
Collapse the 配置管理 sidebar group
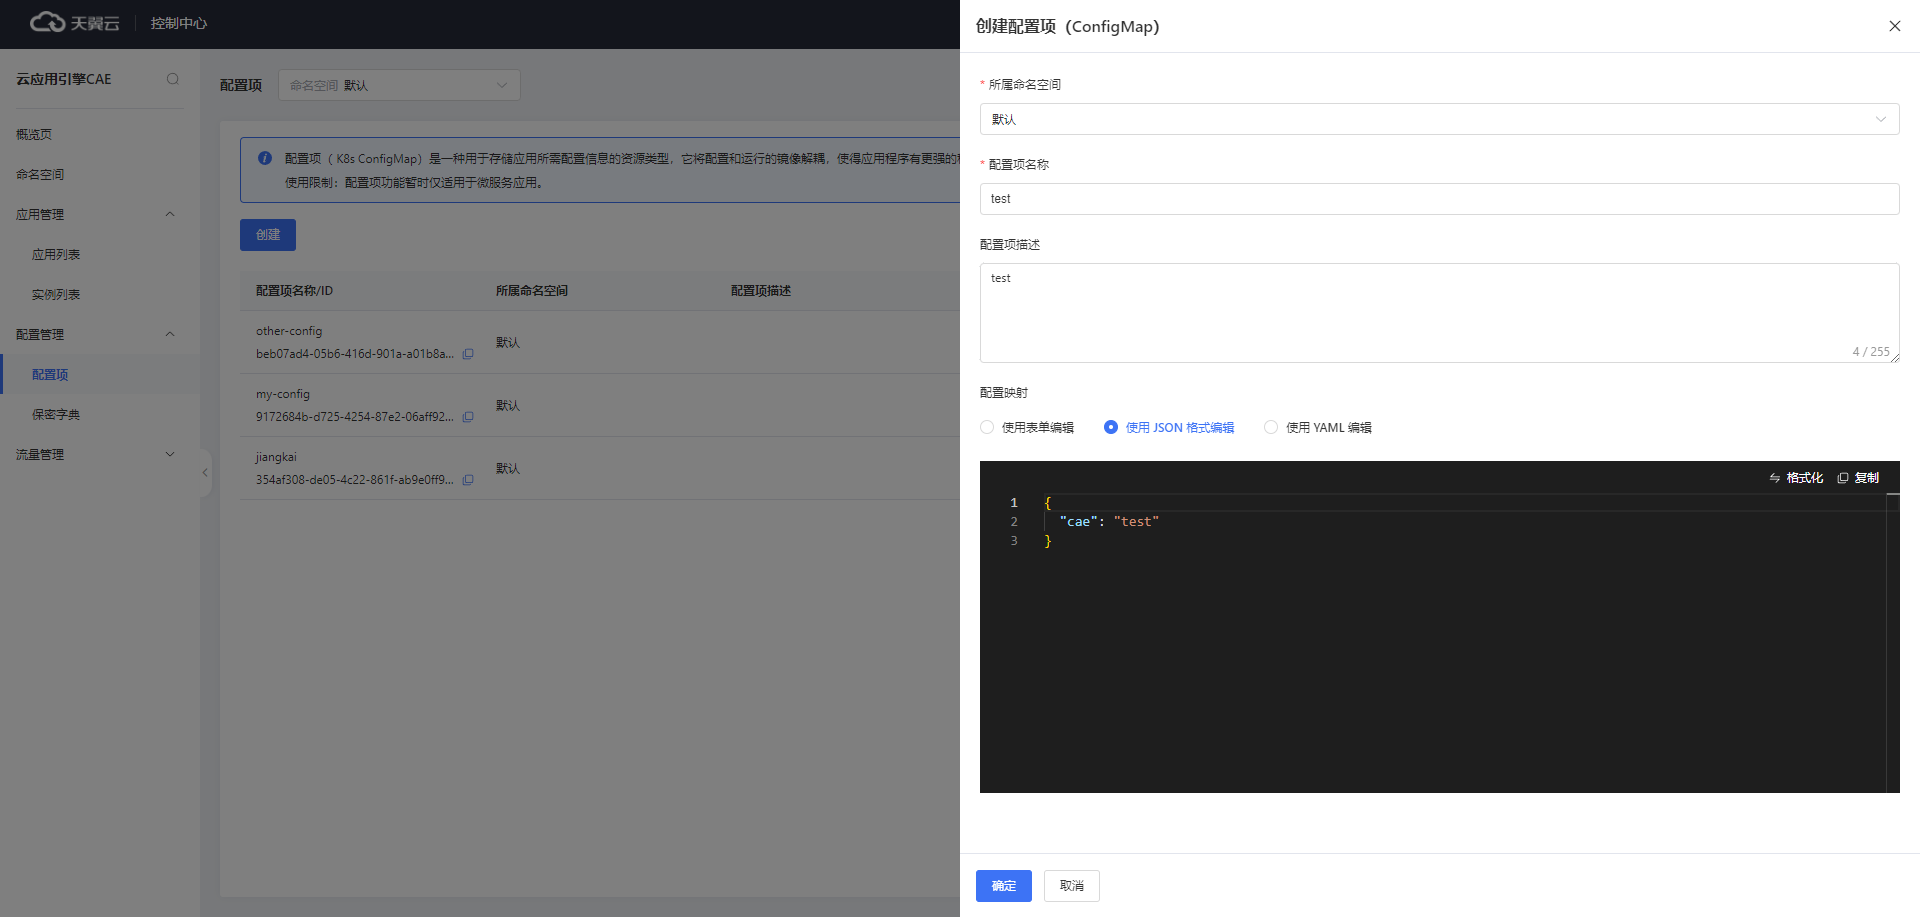click(x=170, y=334)
